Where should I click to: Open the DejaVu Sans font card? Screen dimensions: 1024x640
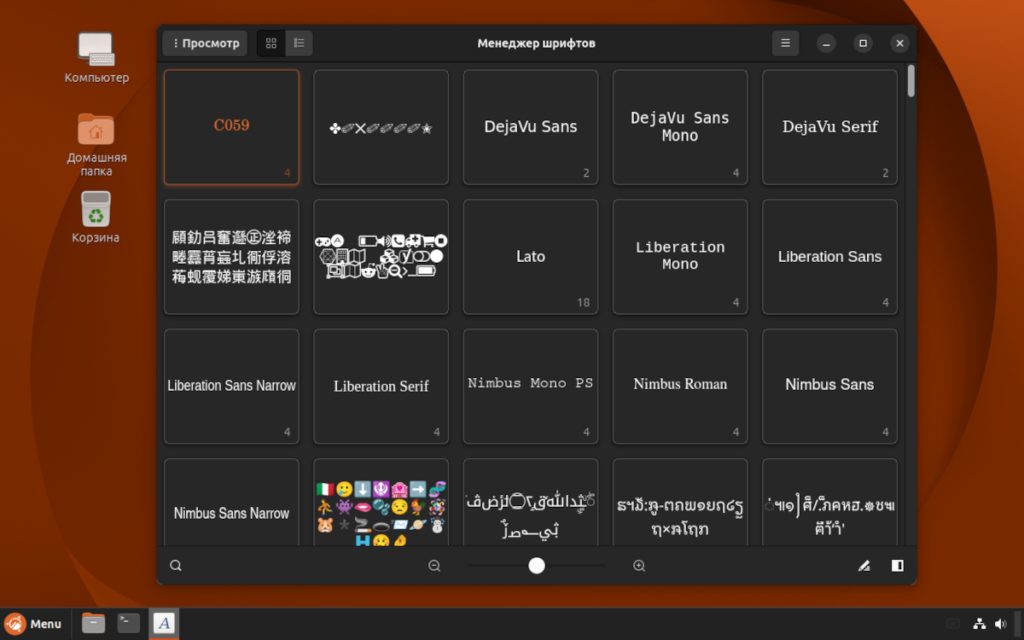pos(530,127)
